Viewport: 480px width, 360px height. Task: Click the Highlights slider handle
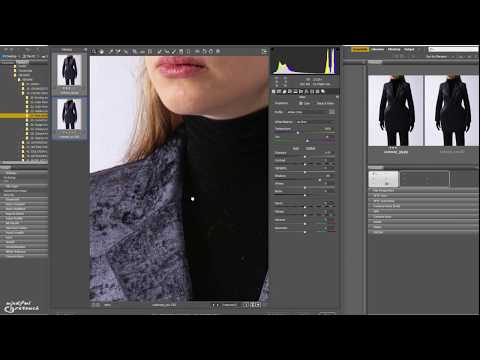click(305, 172)
